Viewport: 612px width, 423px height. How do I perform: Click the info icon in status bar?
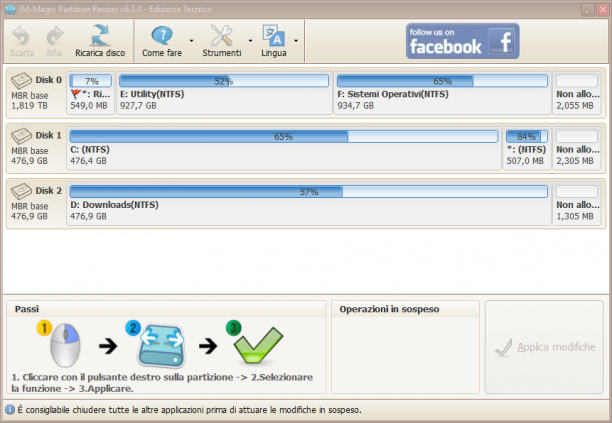coord(10,410)
